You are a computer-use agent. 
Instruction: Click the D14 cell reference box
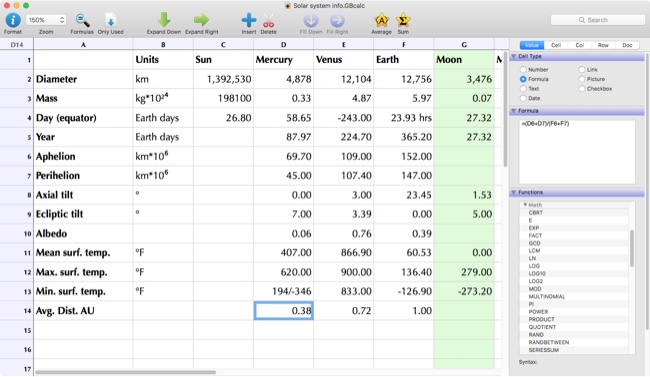(x=17, y=44)
